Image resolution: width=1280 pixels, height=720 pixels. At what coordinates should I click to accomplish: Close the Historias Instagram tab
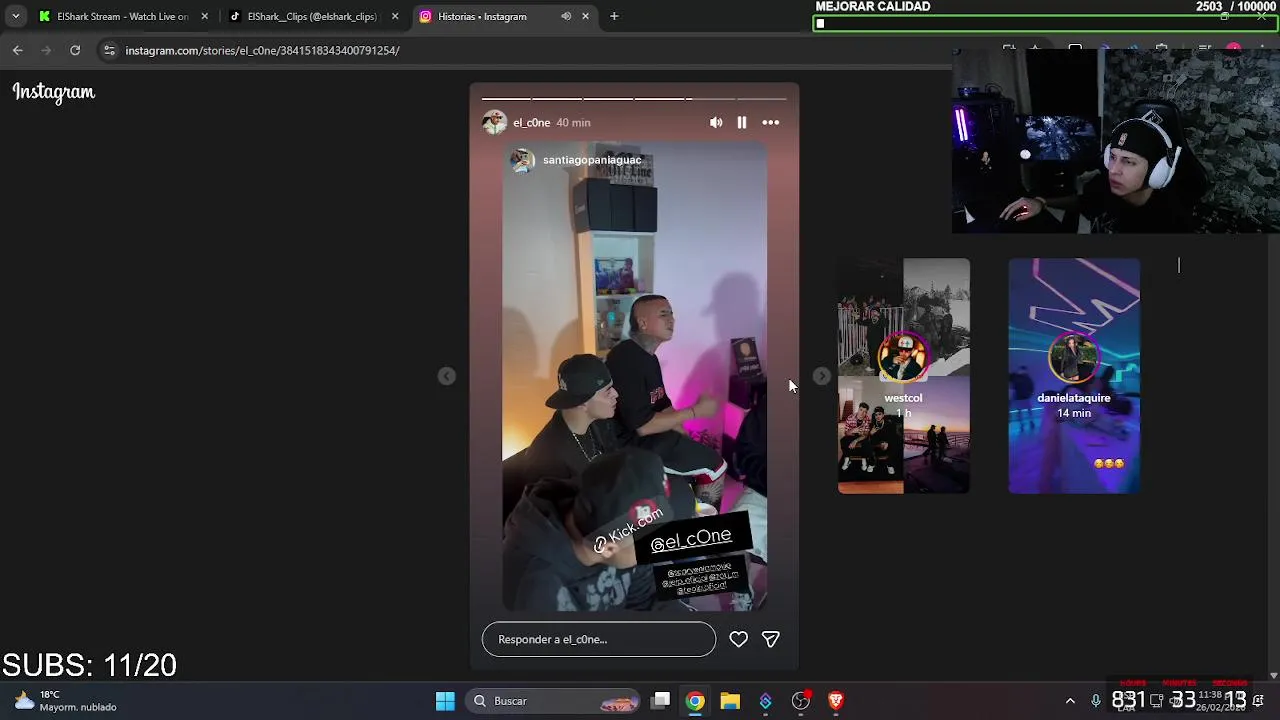pos(585,16)
